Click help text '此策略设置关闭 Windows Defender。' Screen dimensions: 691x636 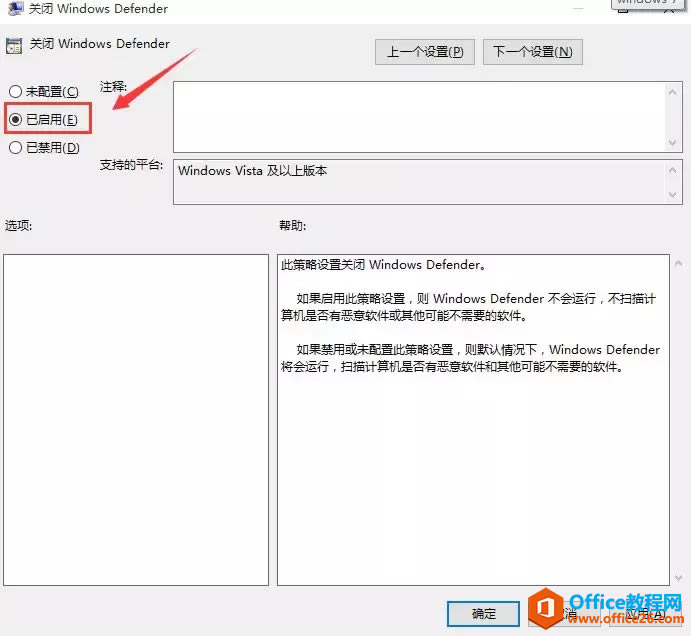coord(383,265)
